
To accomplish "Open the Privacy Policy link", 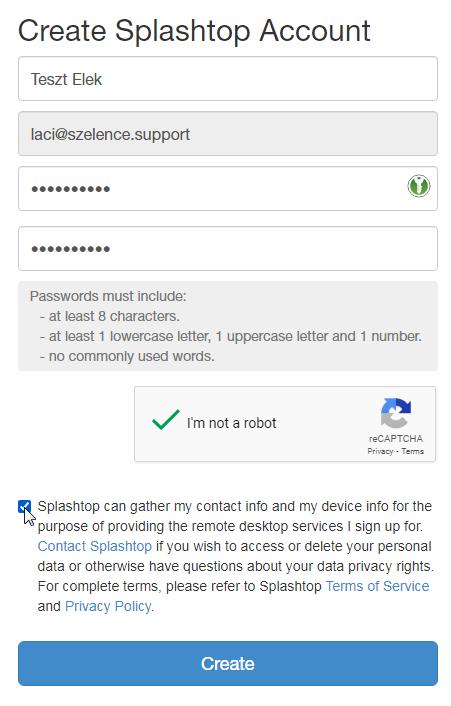I will (x=108, y=606).
